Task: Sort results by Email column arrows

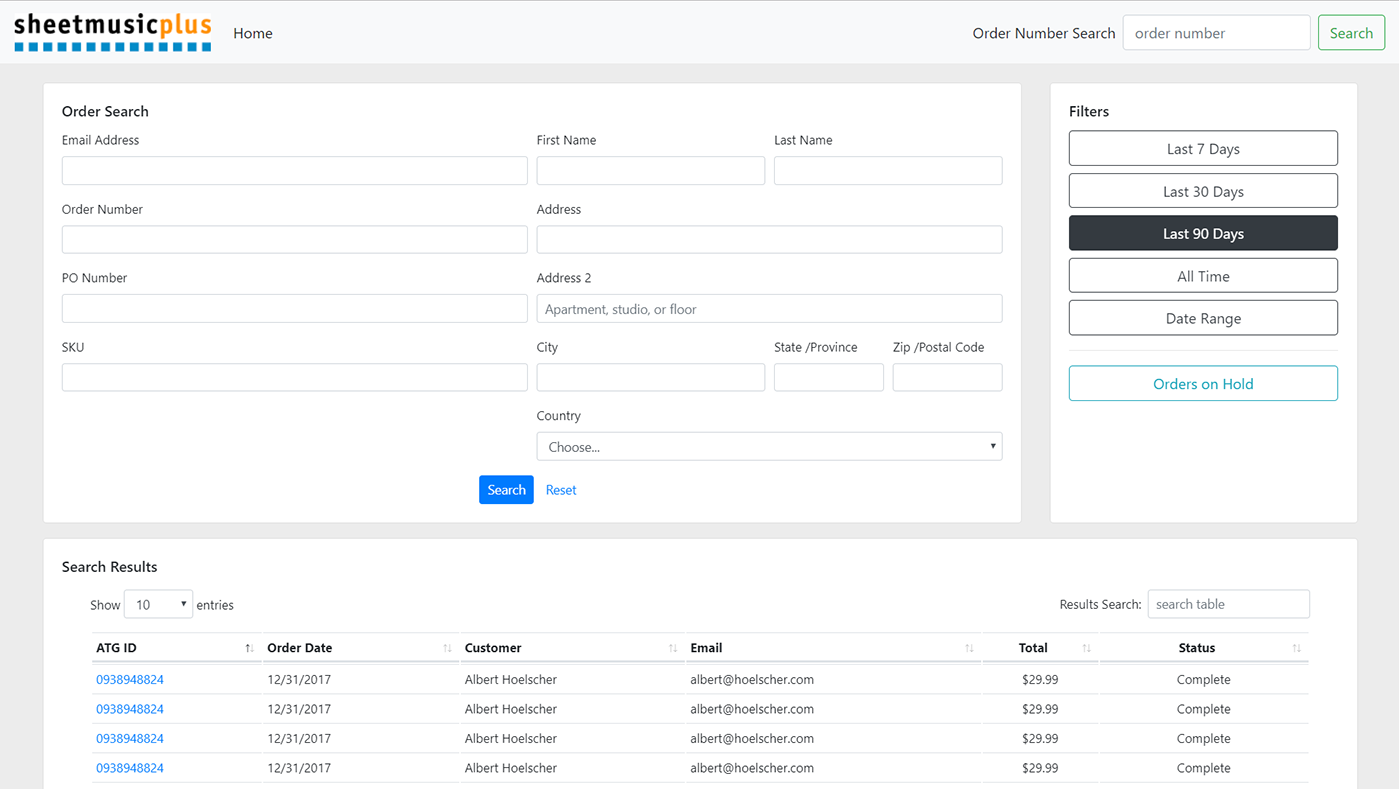Action: coord(969,648)
